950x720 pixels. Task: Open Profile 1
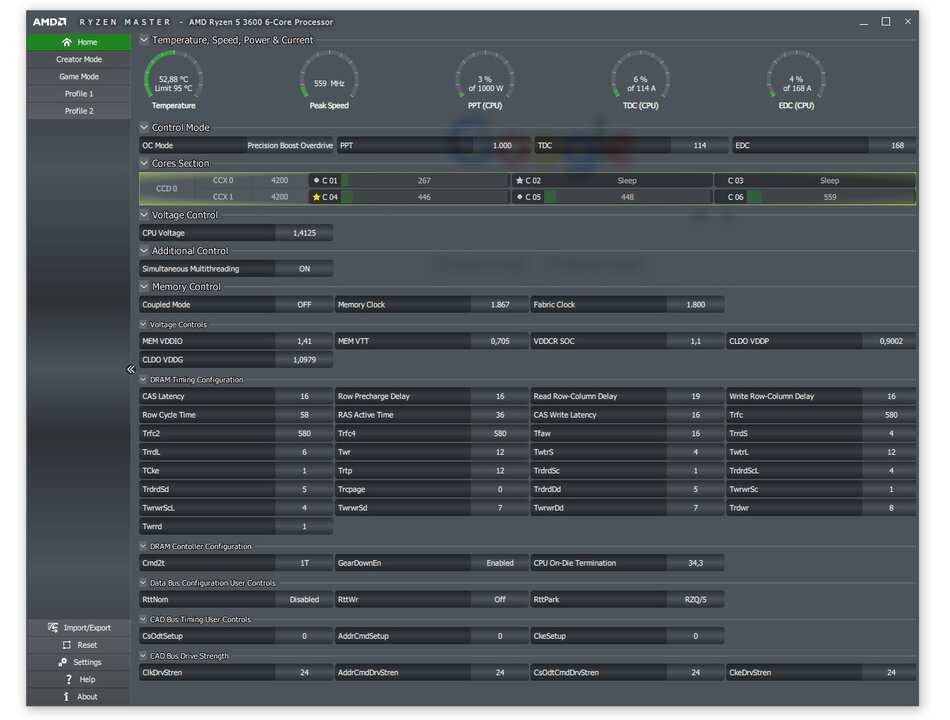tap(79, 94)
